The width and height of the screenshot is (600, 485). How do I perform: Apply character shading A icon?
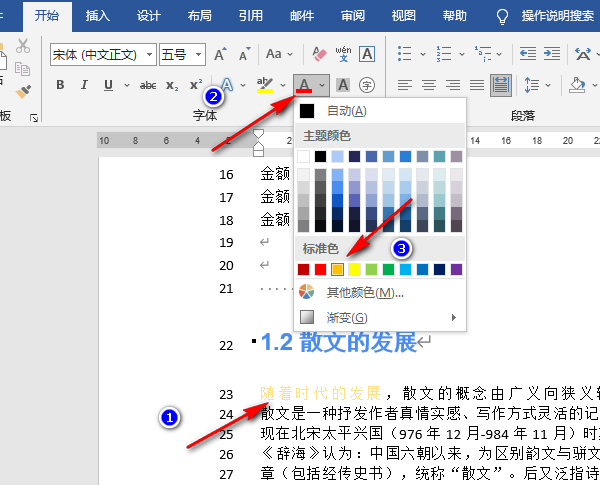(343, 85)
